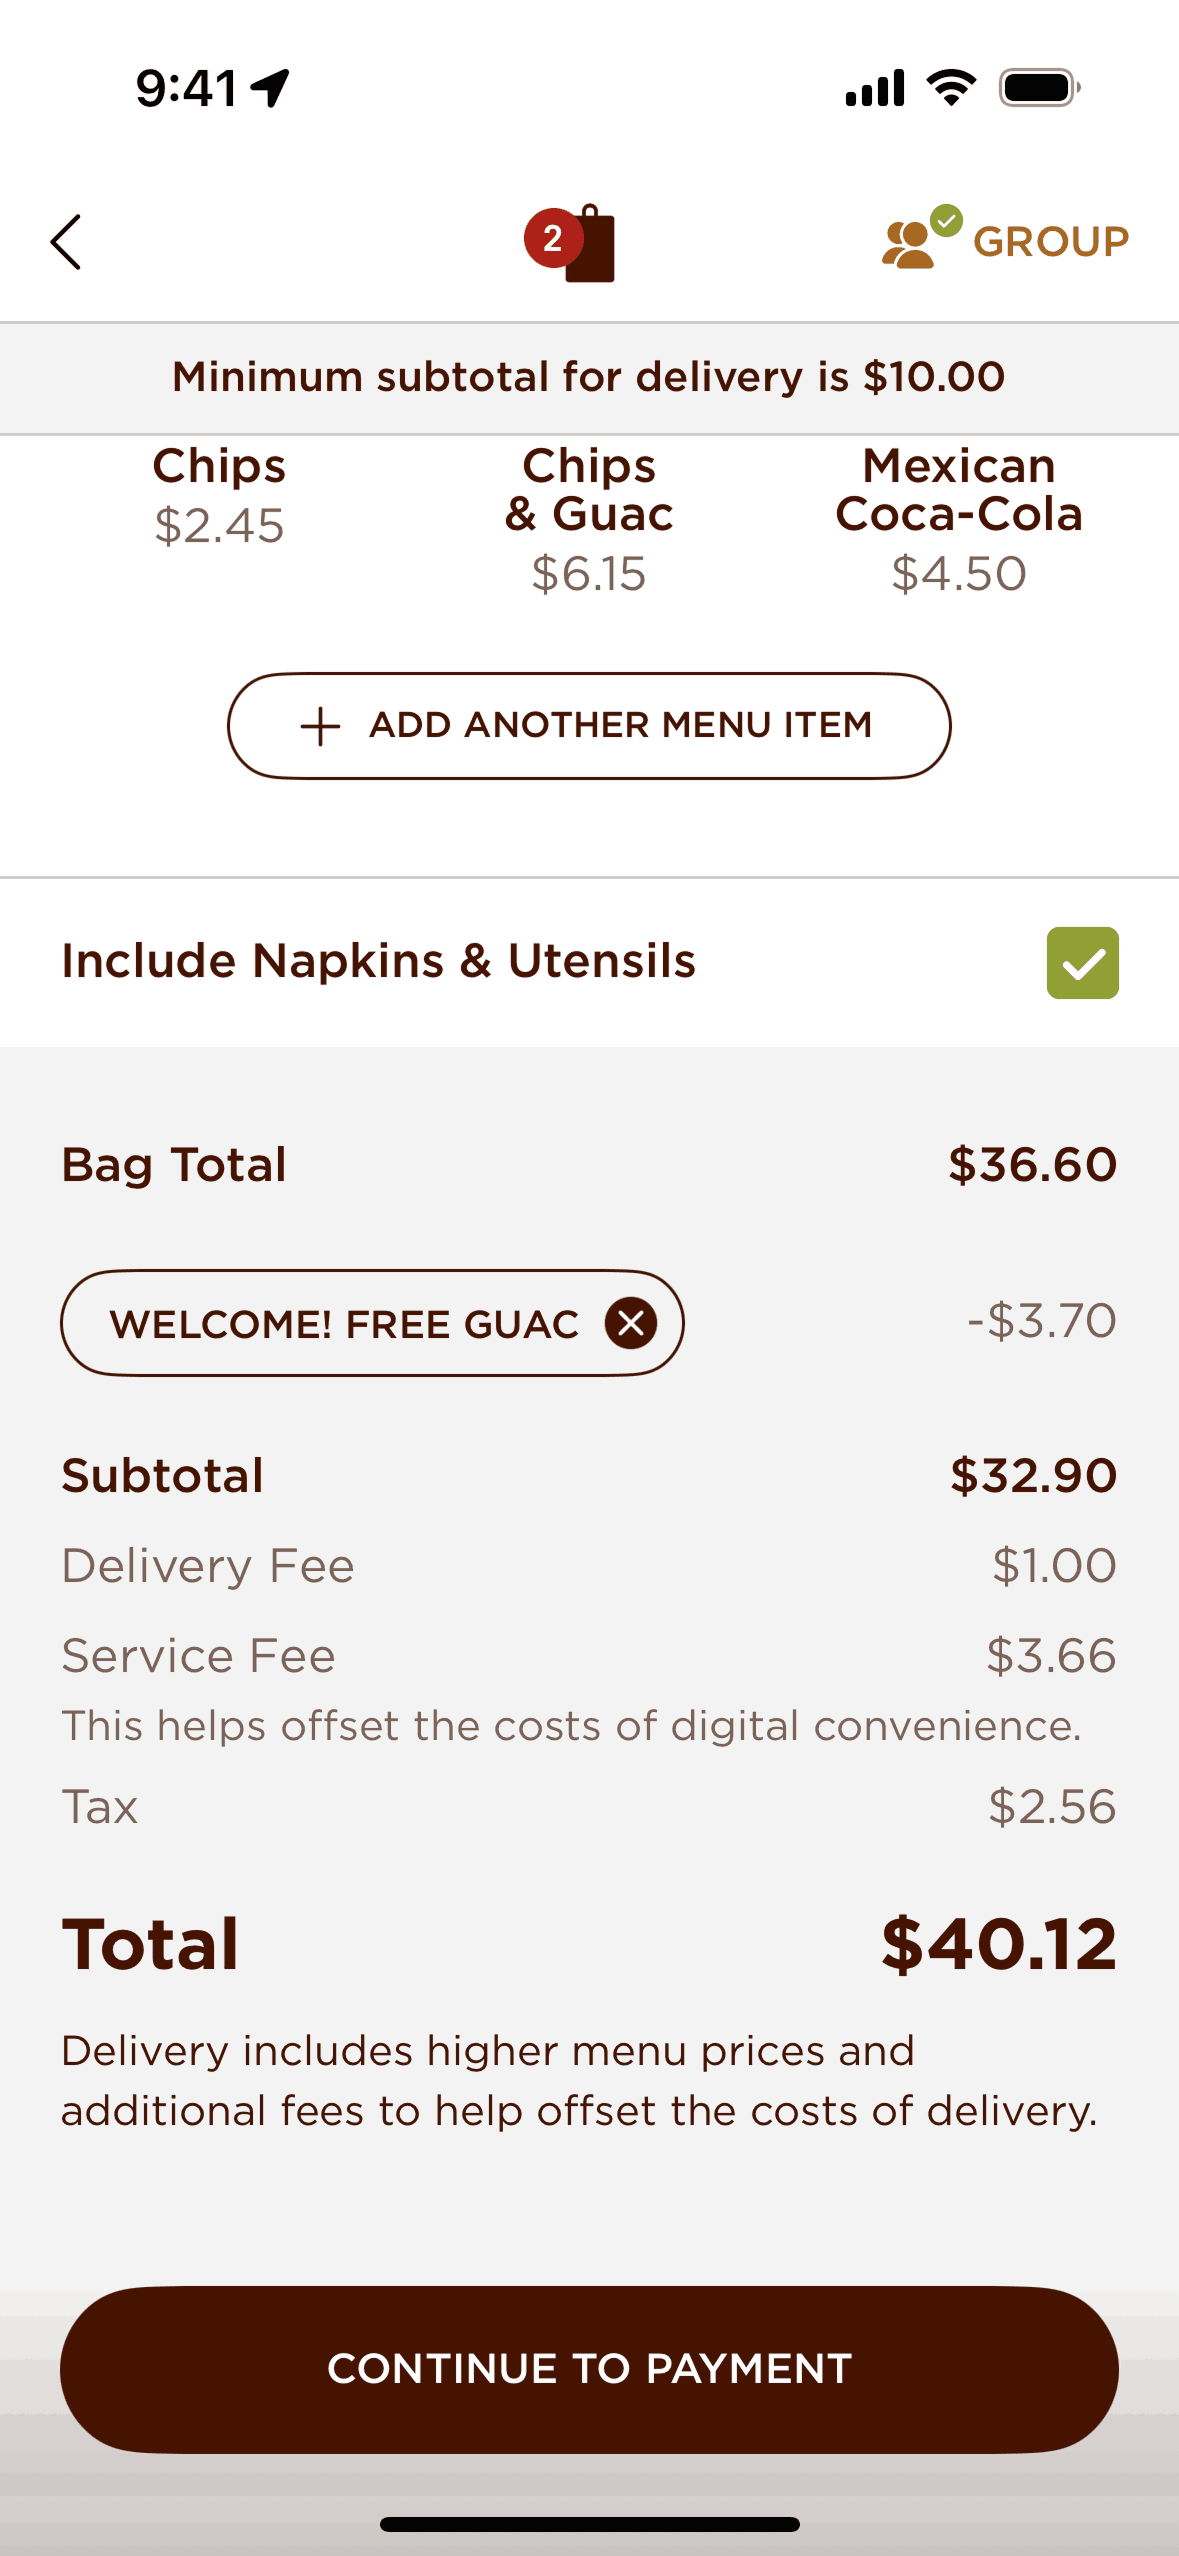Tap the Wi-Fi status icon
The image size is (1179, 2556).
click(951, 88)
